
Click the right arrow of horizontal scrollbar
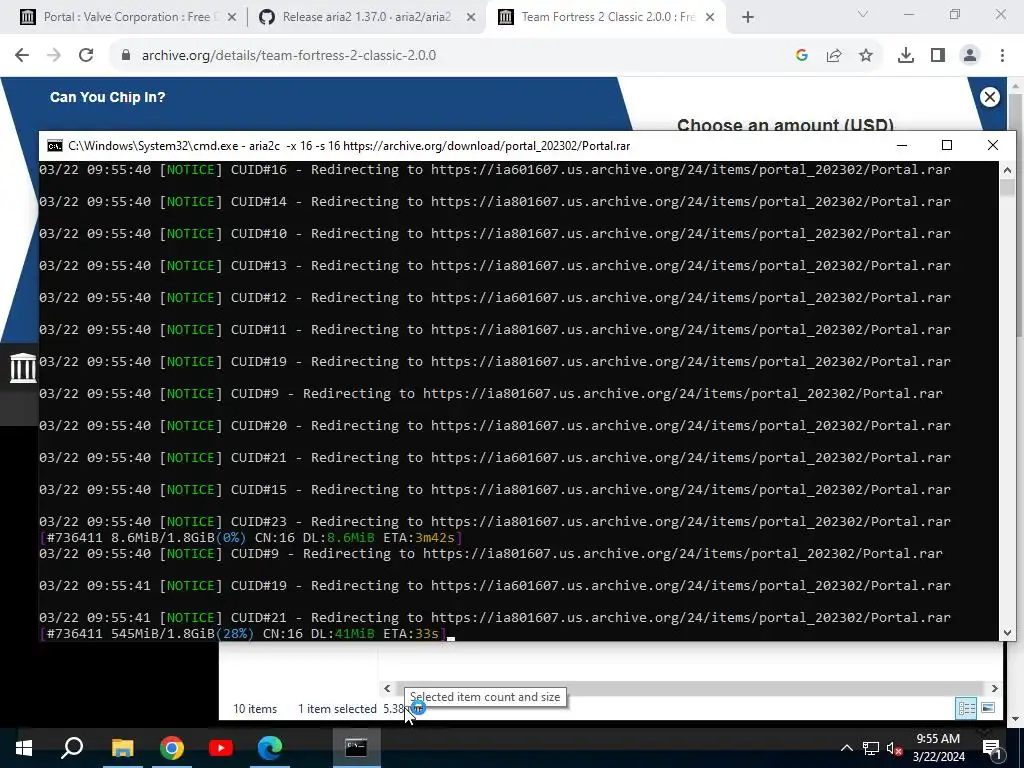(x=995, y=688)
